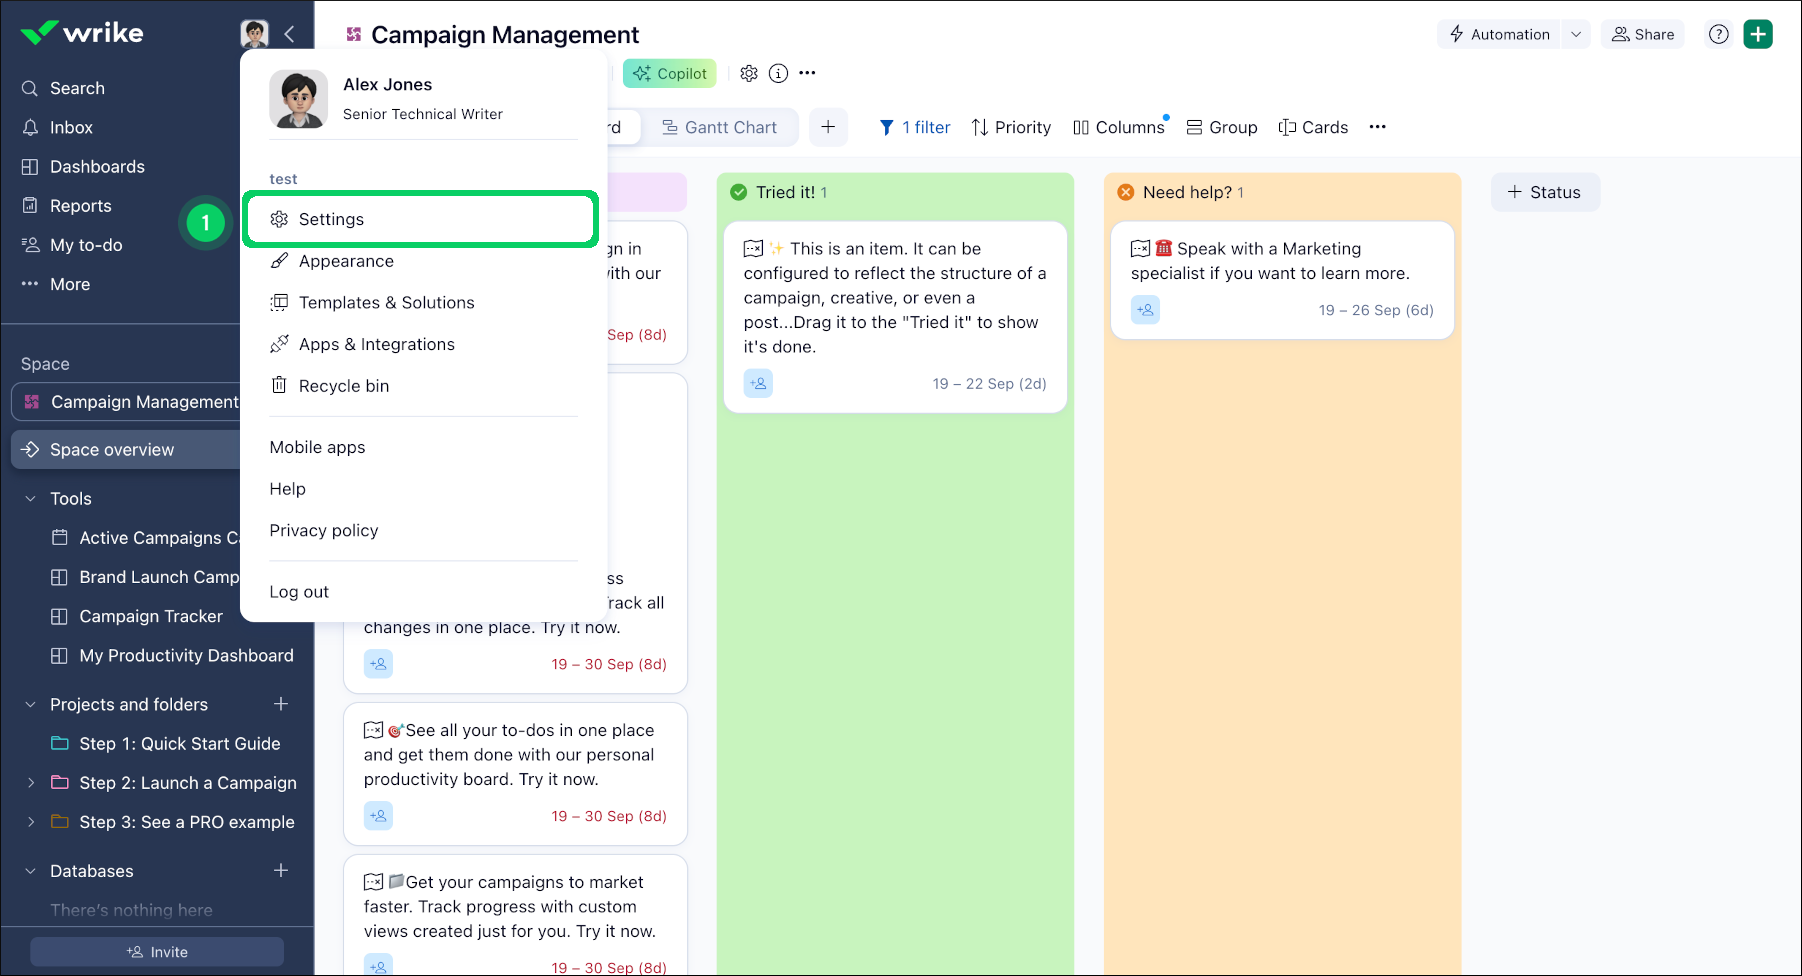Open My Productivity Dashboard
The height and width of the screenshot is (976, 1802).
click(172, 656)
